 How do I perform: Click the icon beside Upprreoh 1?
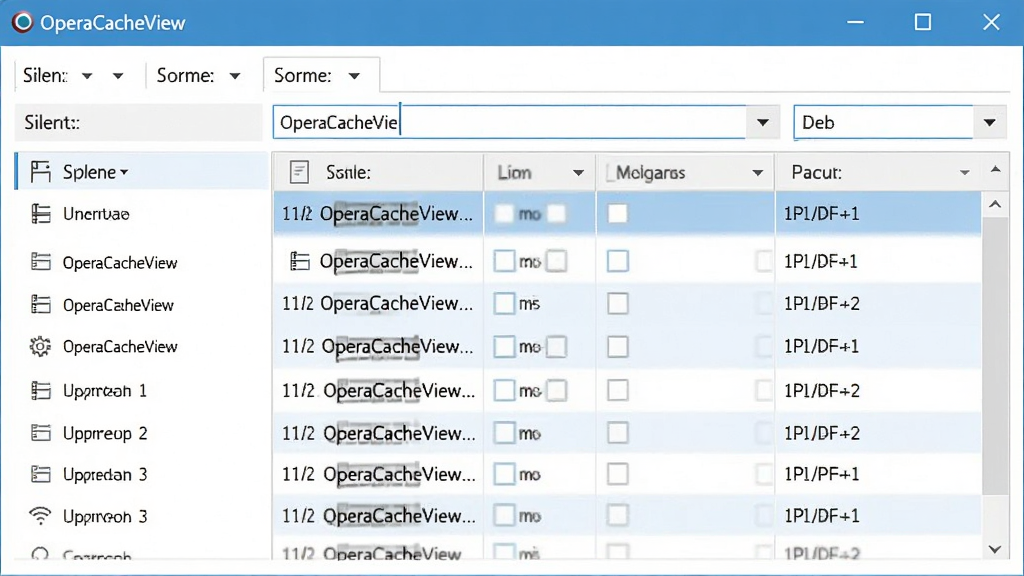pos(40,391)
